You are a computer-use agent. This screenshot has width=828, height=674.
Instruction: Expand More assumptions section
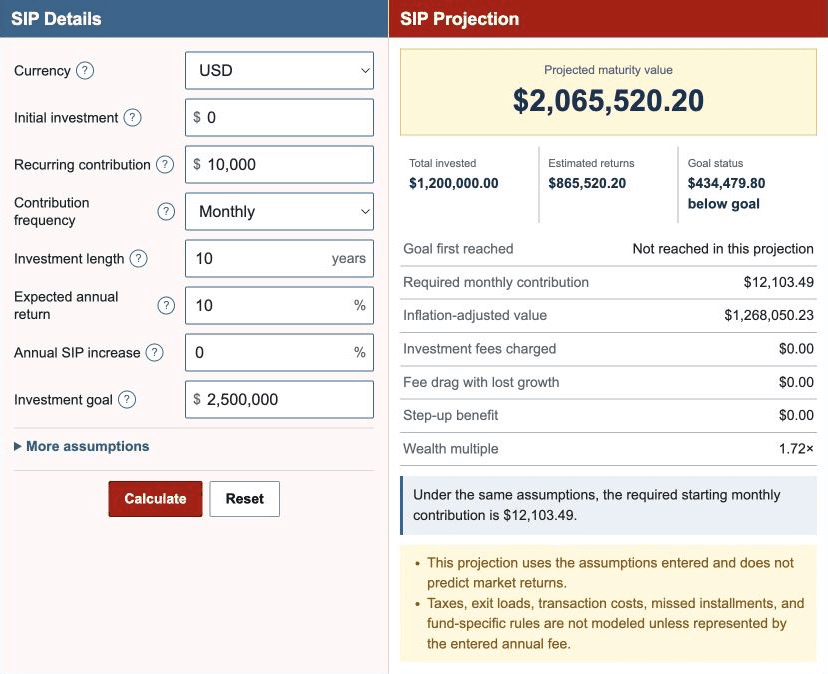click(x=82, y=446)
